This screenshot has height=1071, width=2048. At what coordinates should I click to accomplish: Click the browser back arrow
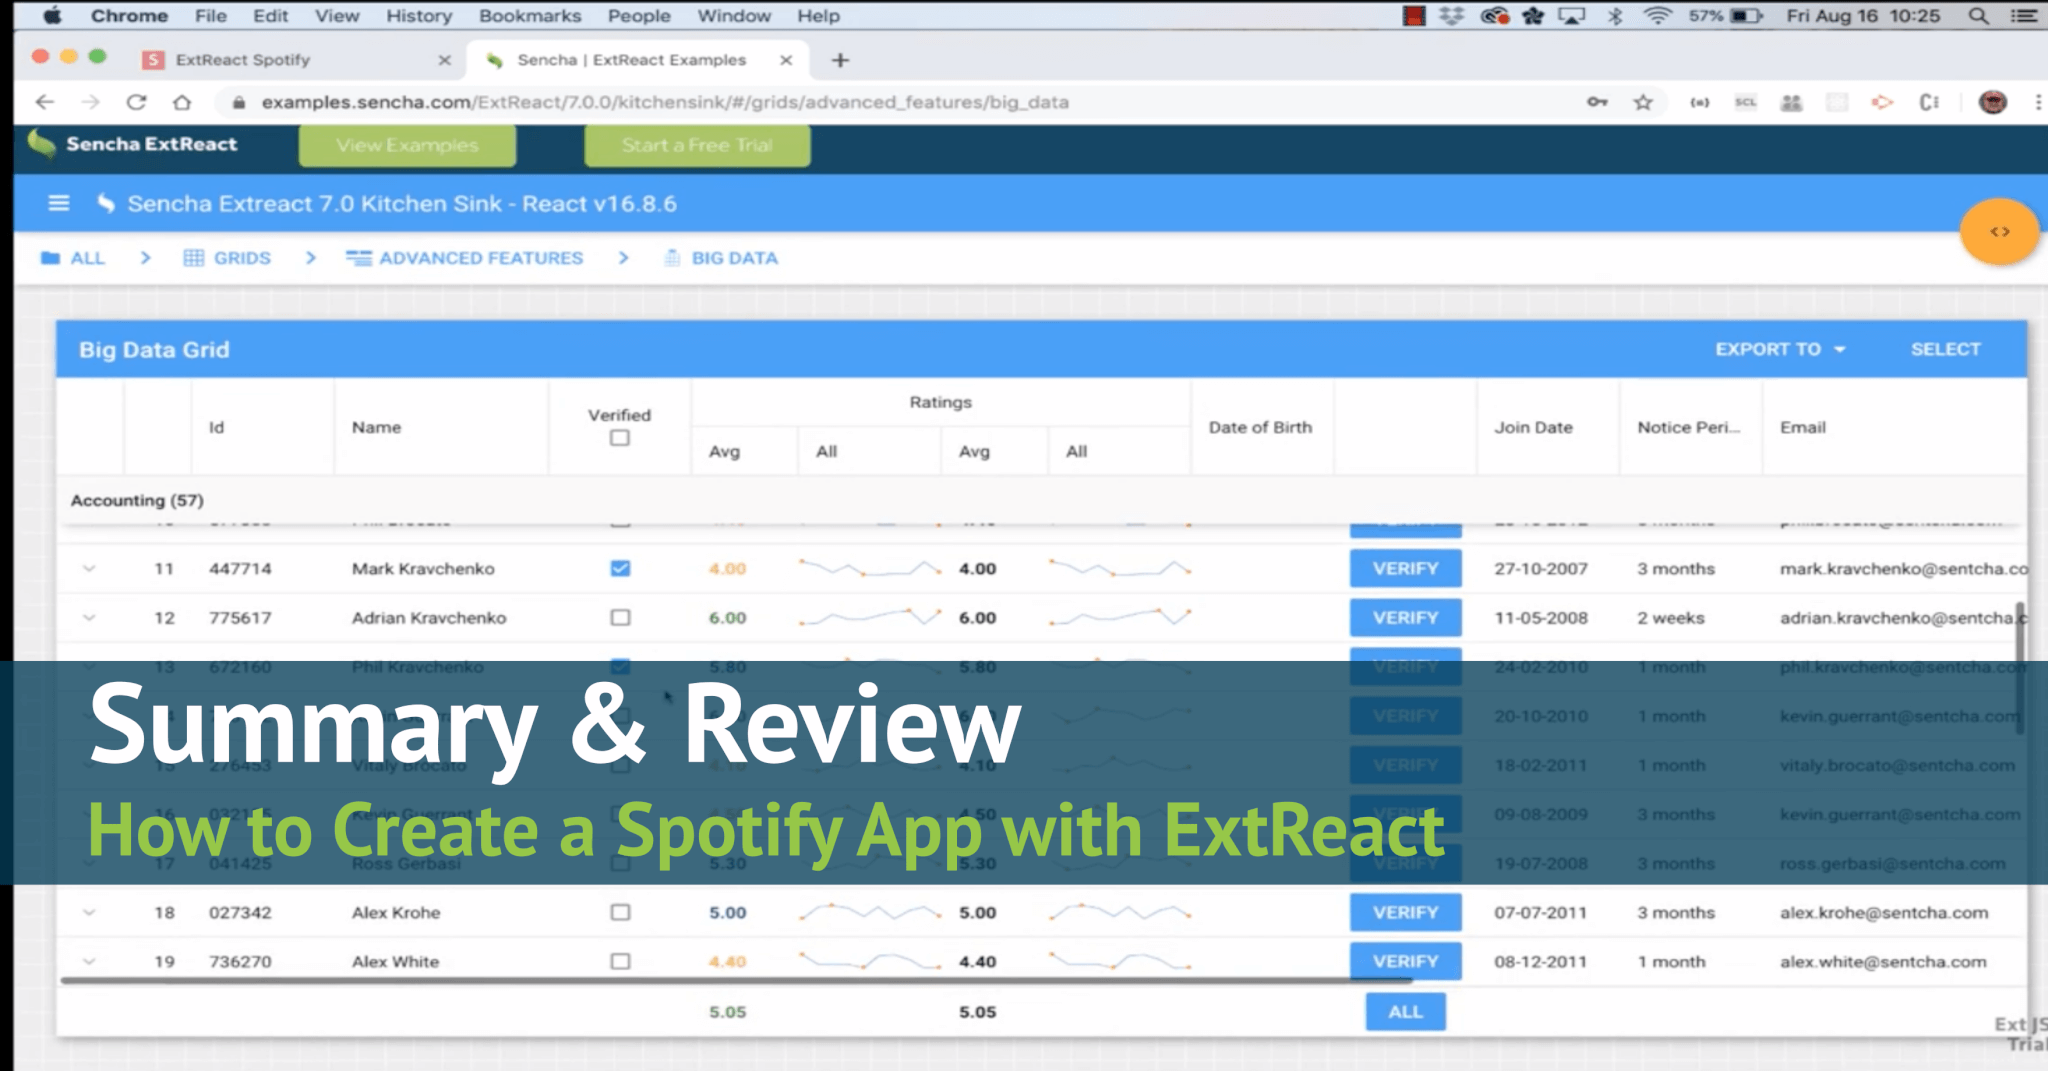pos(44,102)
